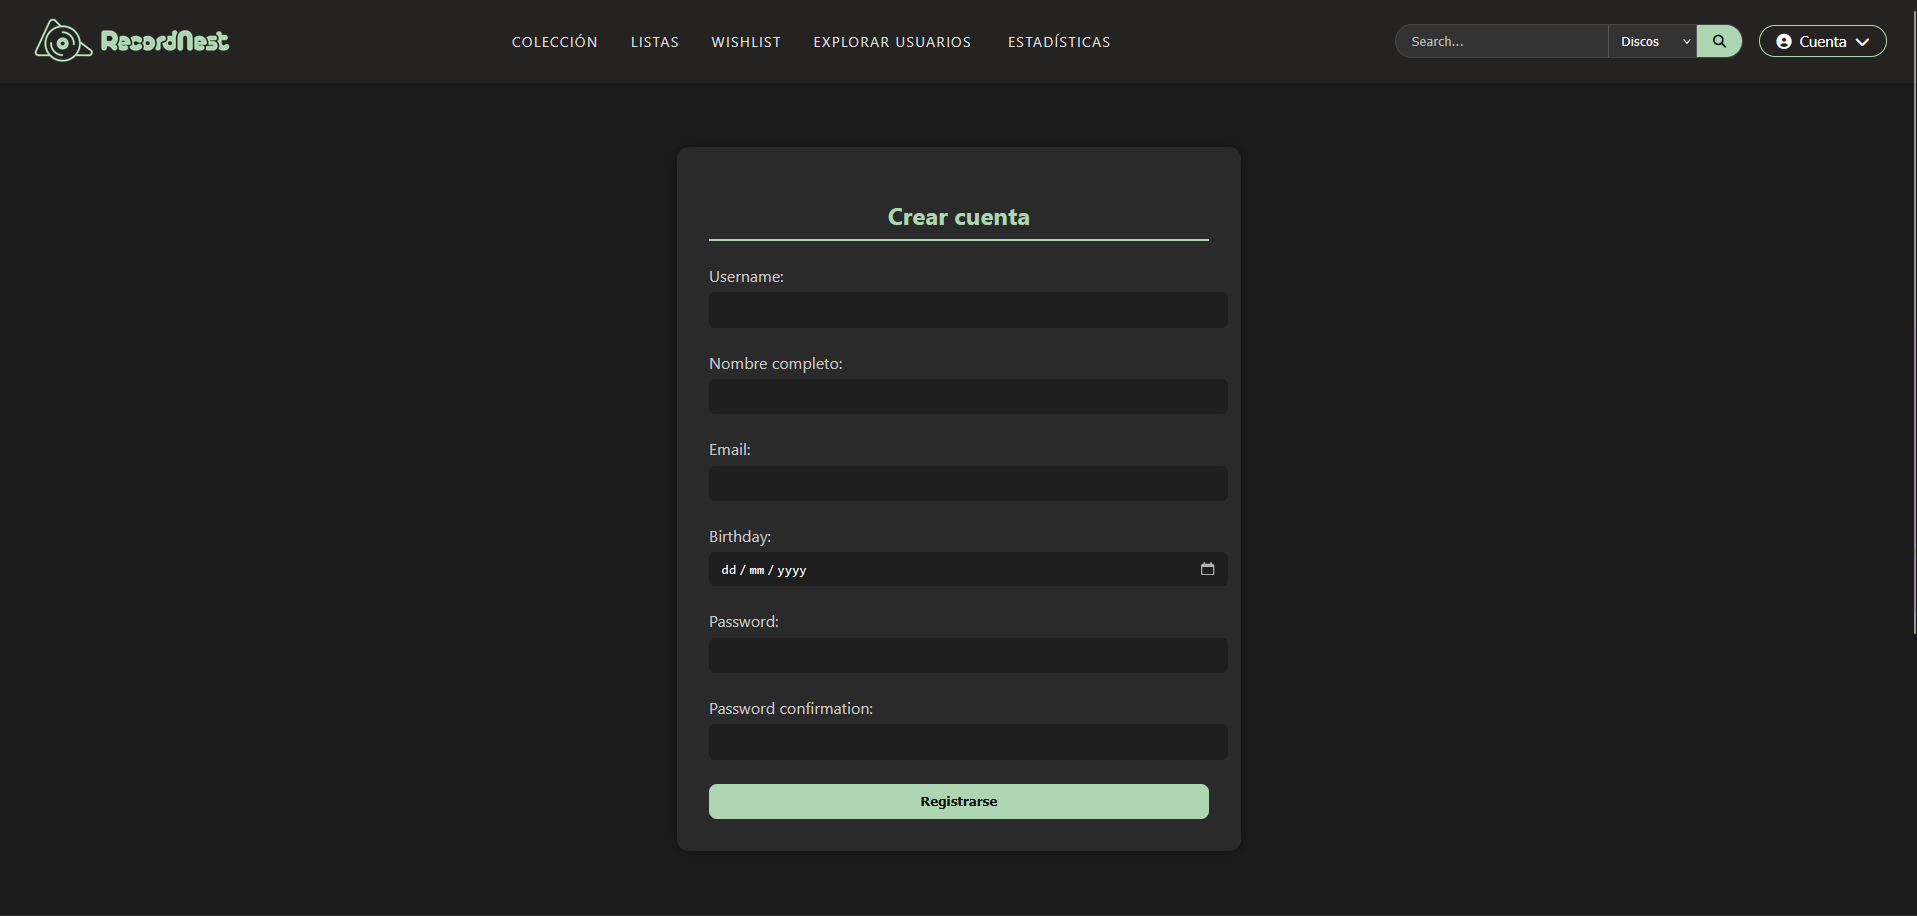
Task: Click the Registrarse button
Action: pyautogui.click(x=958, y=801)
